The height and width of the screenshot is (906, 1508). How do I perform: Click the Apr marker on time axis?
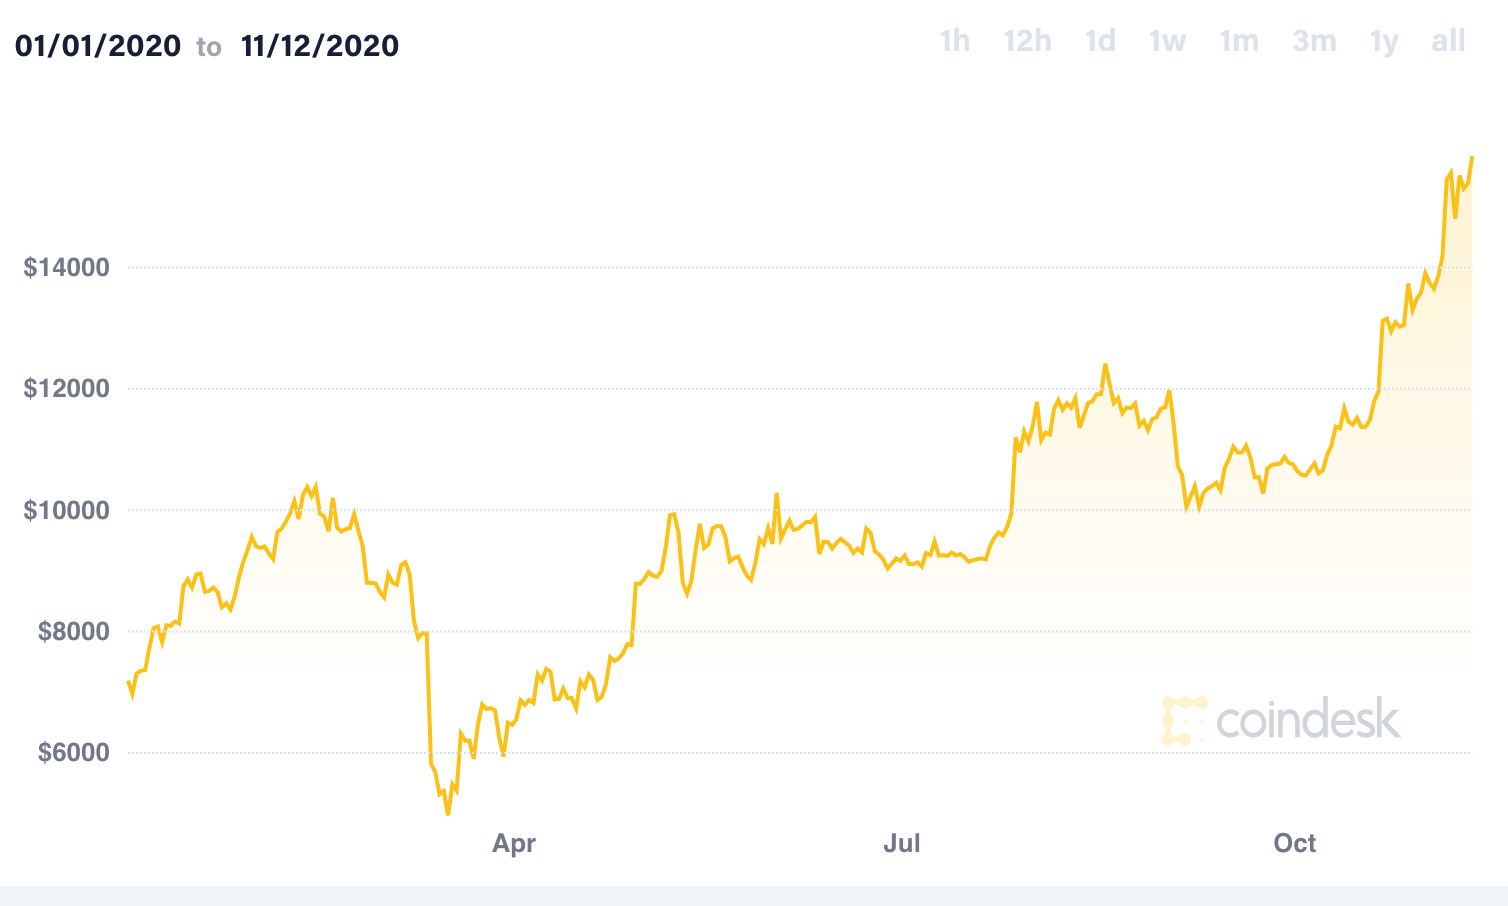pyautogui.click(x=514, y=844)
